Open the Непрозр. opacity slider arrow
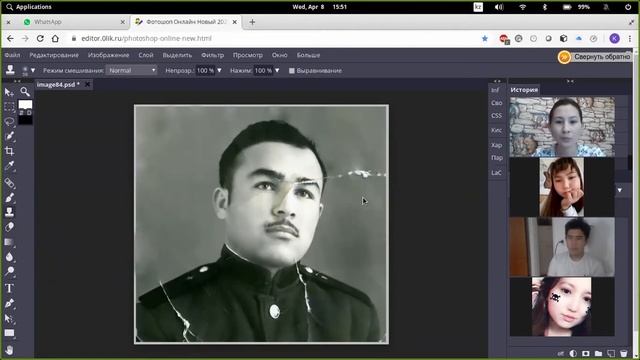 coord(220,71)
